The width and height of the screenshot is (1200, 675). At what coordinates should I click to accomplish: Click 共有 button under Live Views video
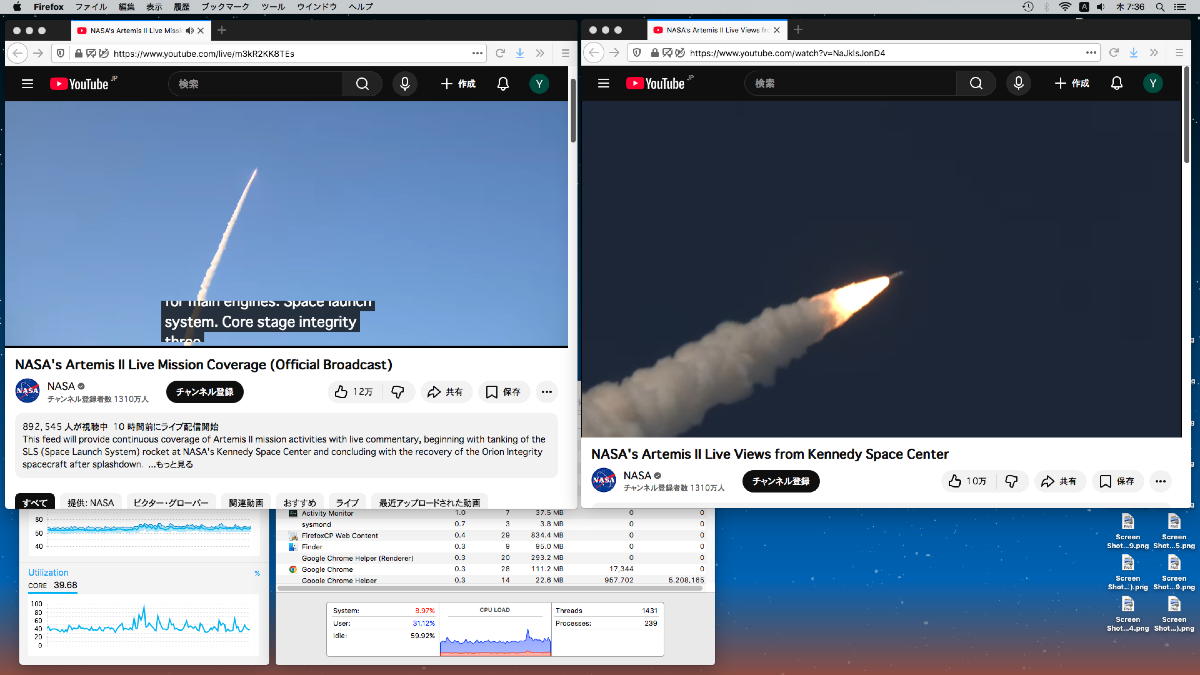click(x=1060, y=481)
